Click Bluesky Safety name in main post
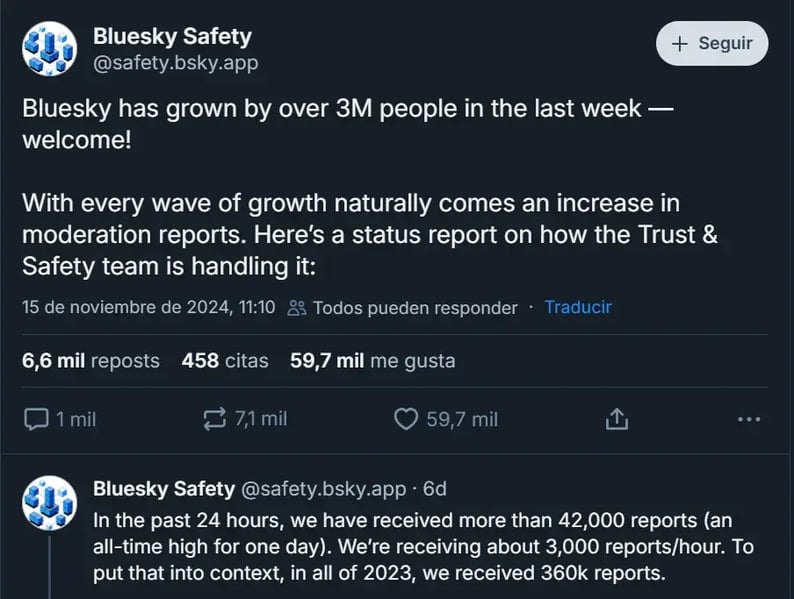 pyautogui.click(x=172, y=36)
